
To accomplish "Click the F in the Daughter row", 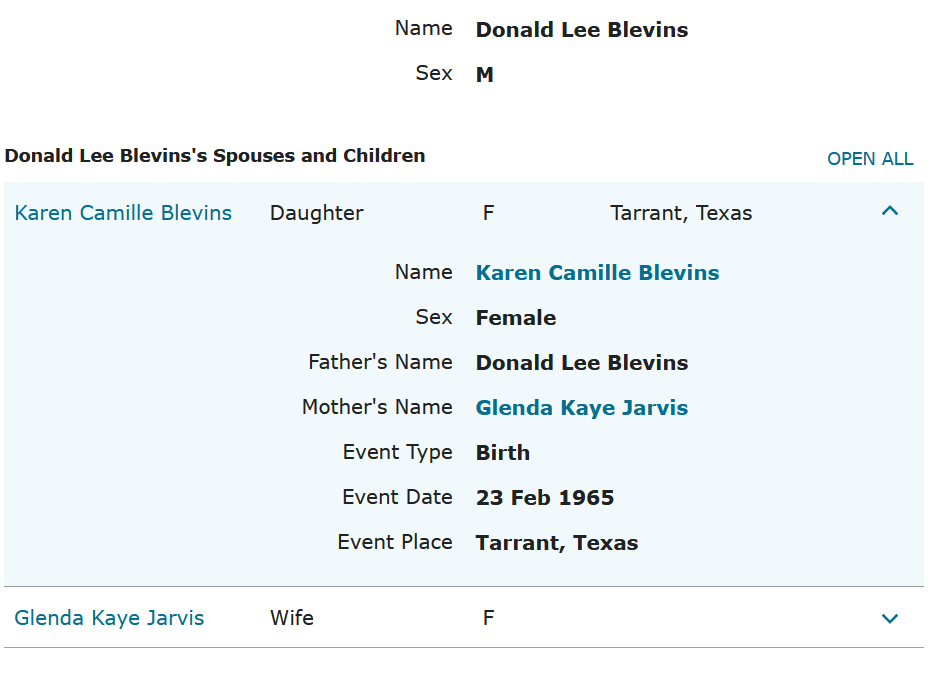I will [x=489, y=213].
